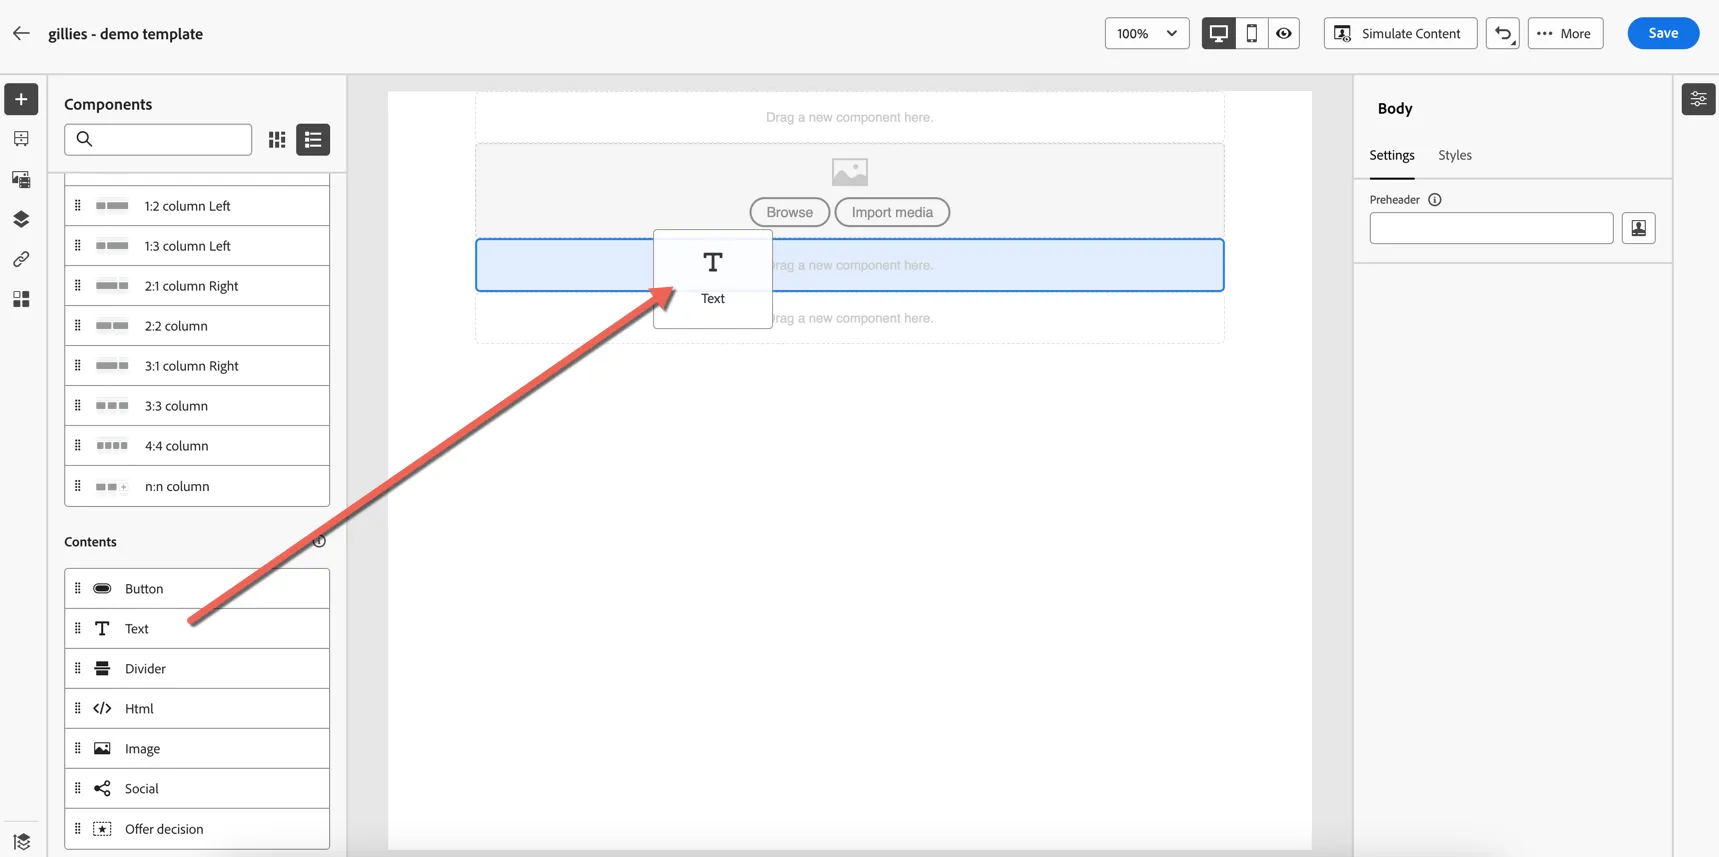Open the navigation tree sidebar icon

(21, 139)
